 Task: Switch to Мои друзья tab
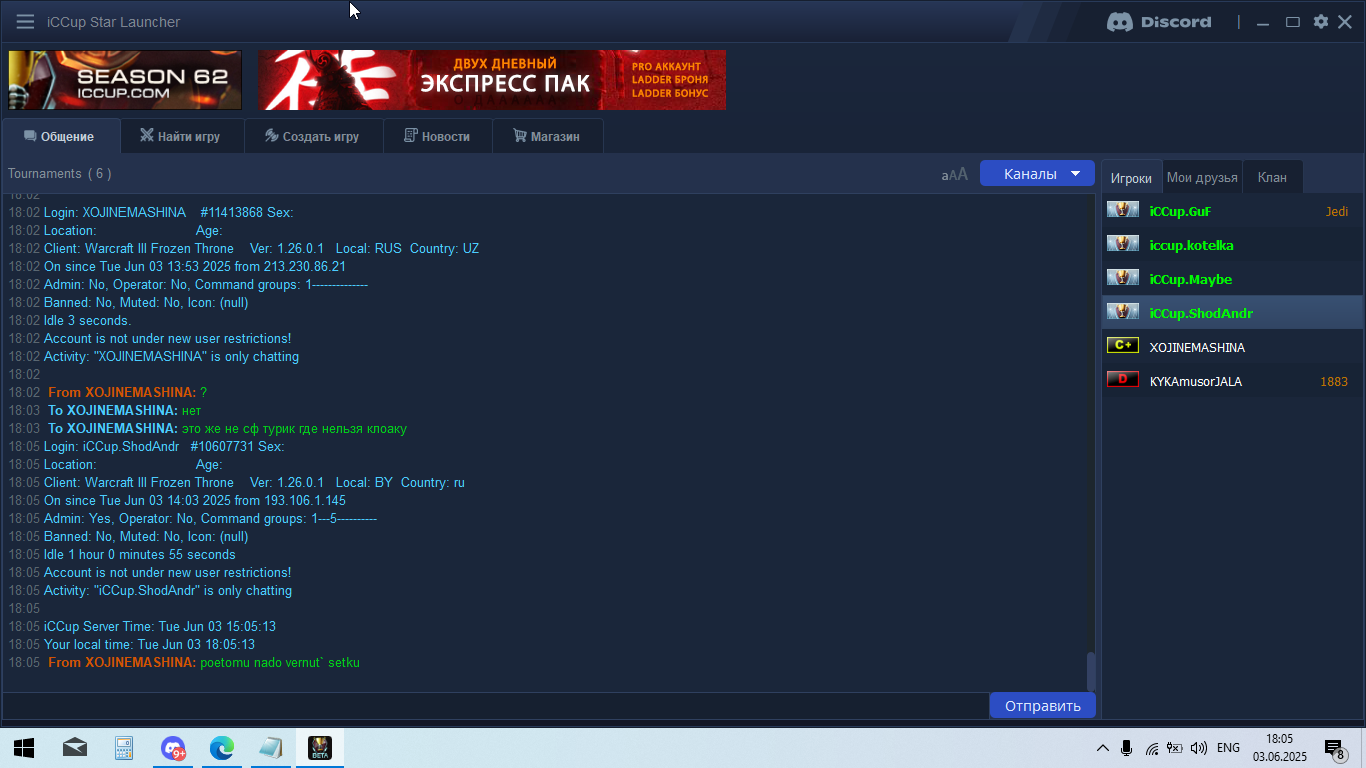point(1202,177)
